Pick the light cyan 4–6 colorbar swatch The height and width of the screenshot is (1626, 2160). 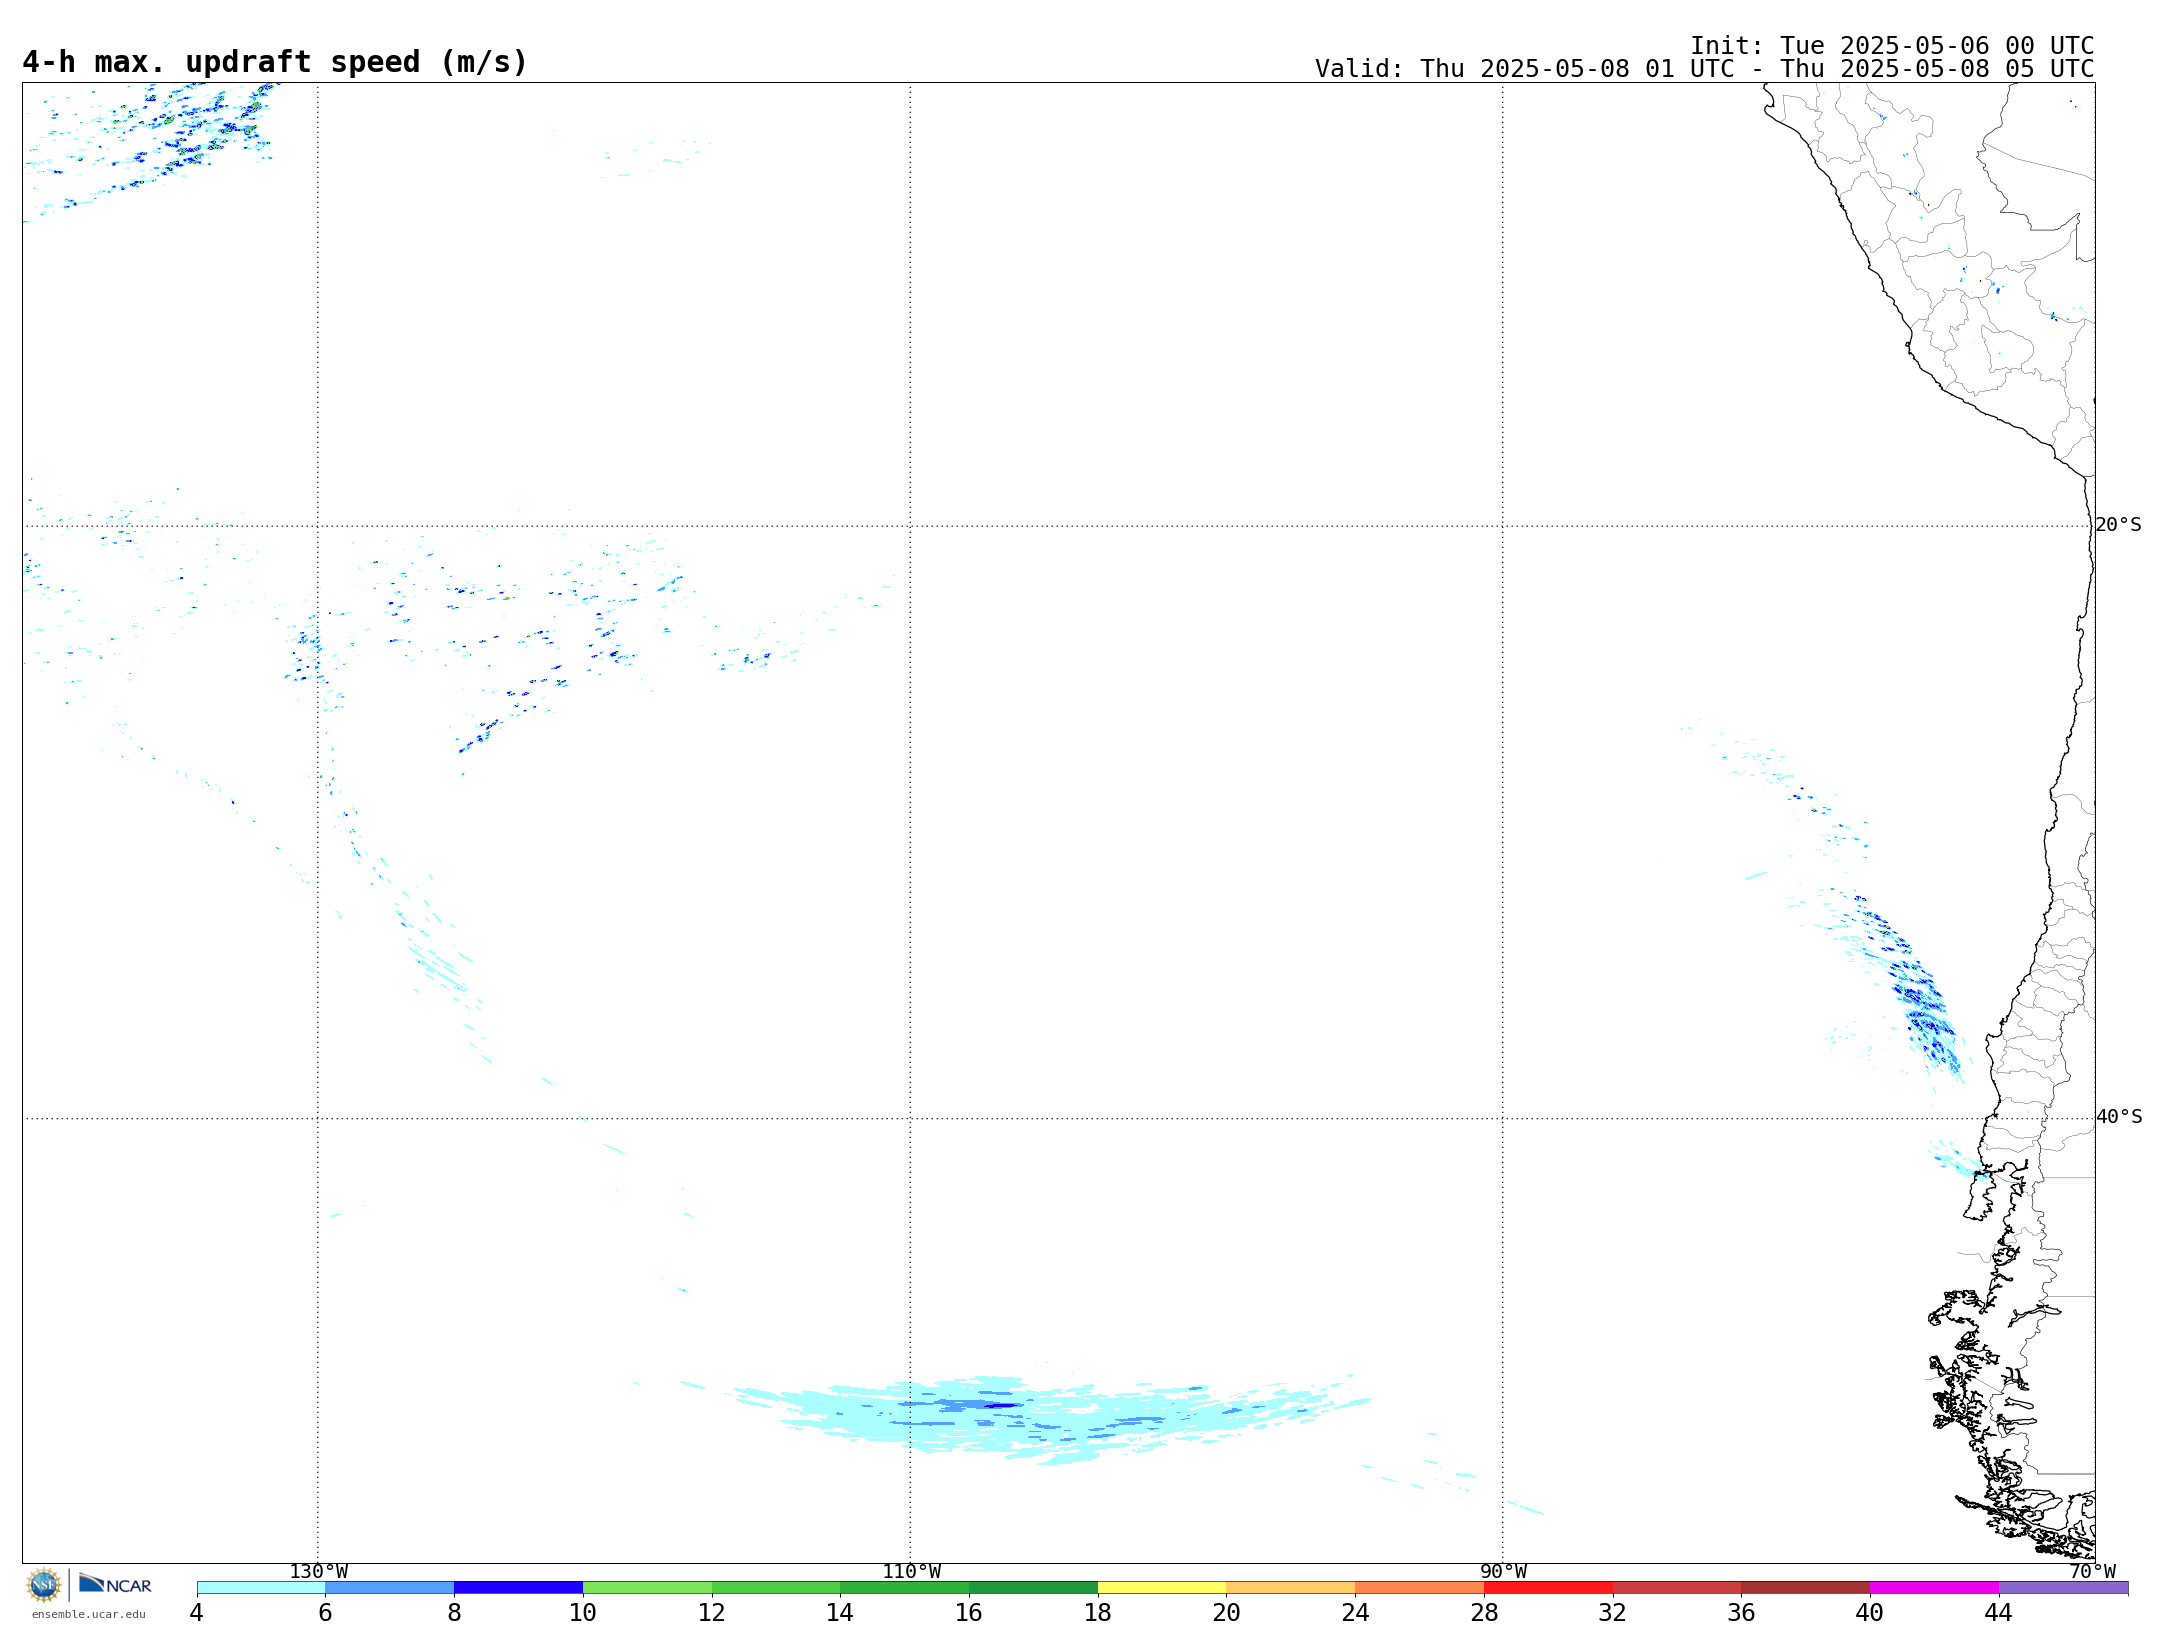[261, 1588]
